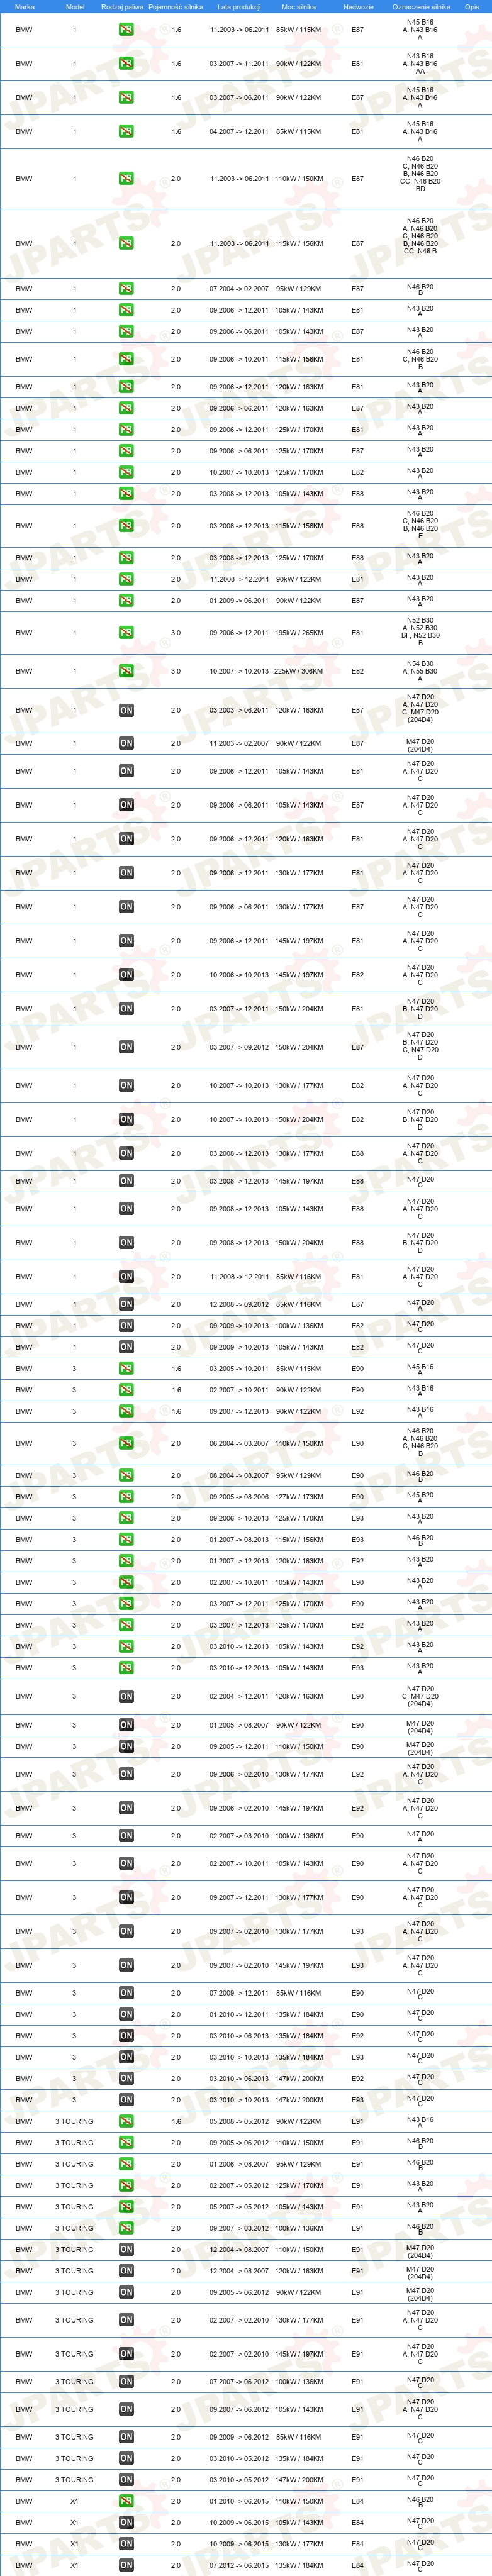This screenshot has width=492, height=2576.
Task: Click the Model column header
Action: pos(75,7)
